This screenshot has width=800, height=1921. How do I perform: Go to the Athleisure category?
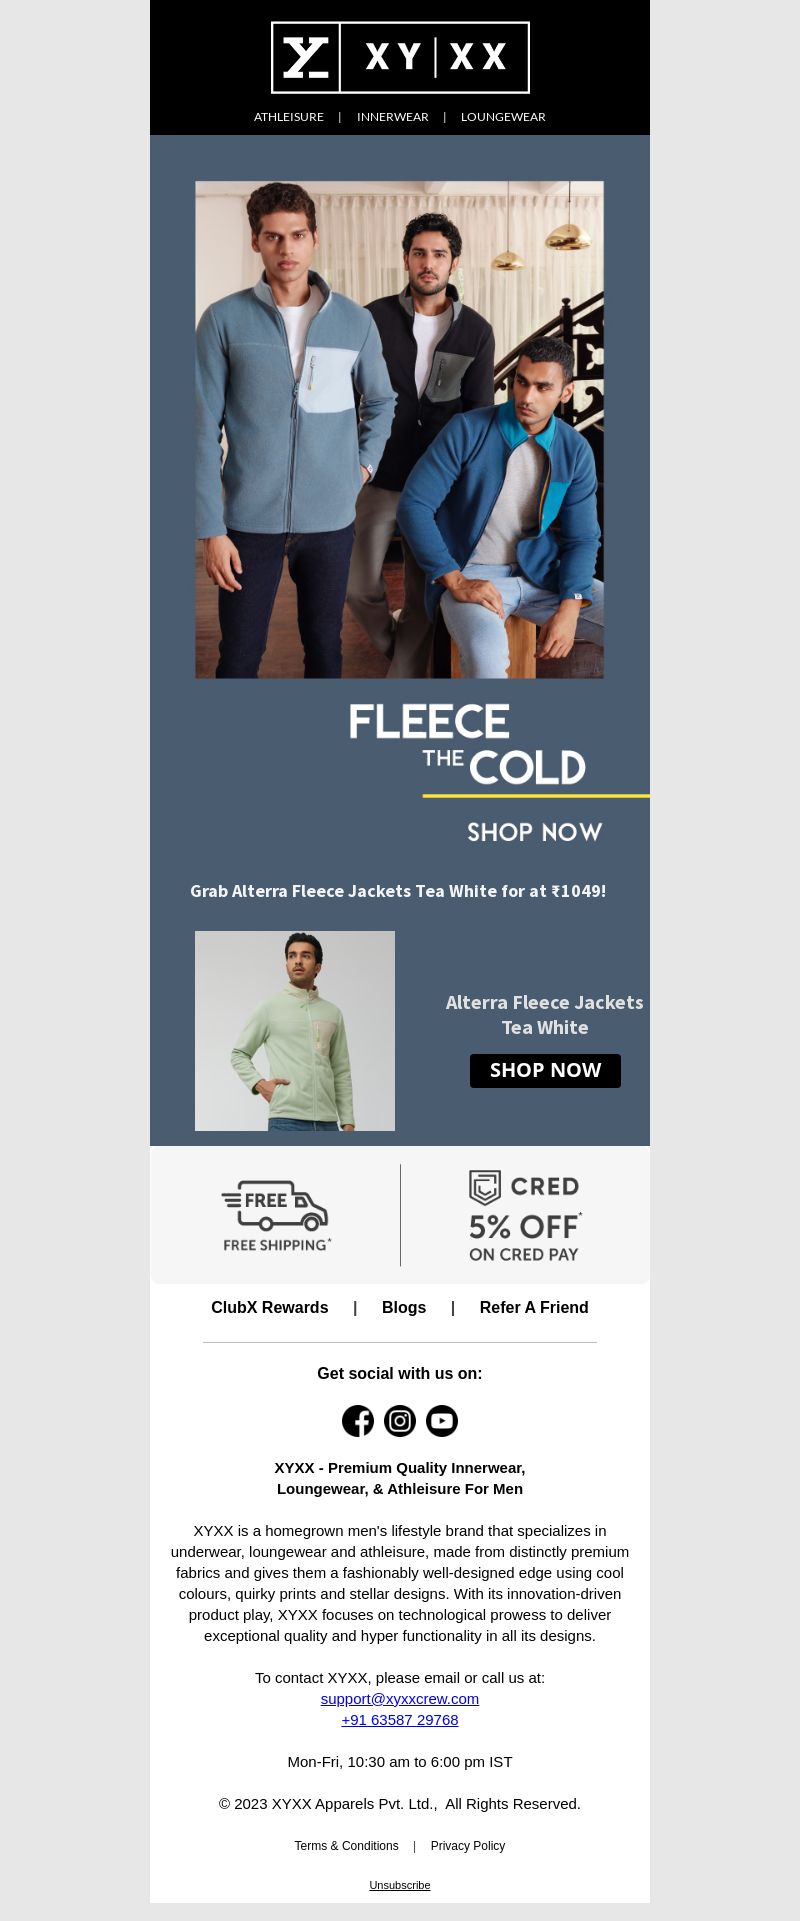pyautogui.click(x=289, y=117)
